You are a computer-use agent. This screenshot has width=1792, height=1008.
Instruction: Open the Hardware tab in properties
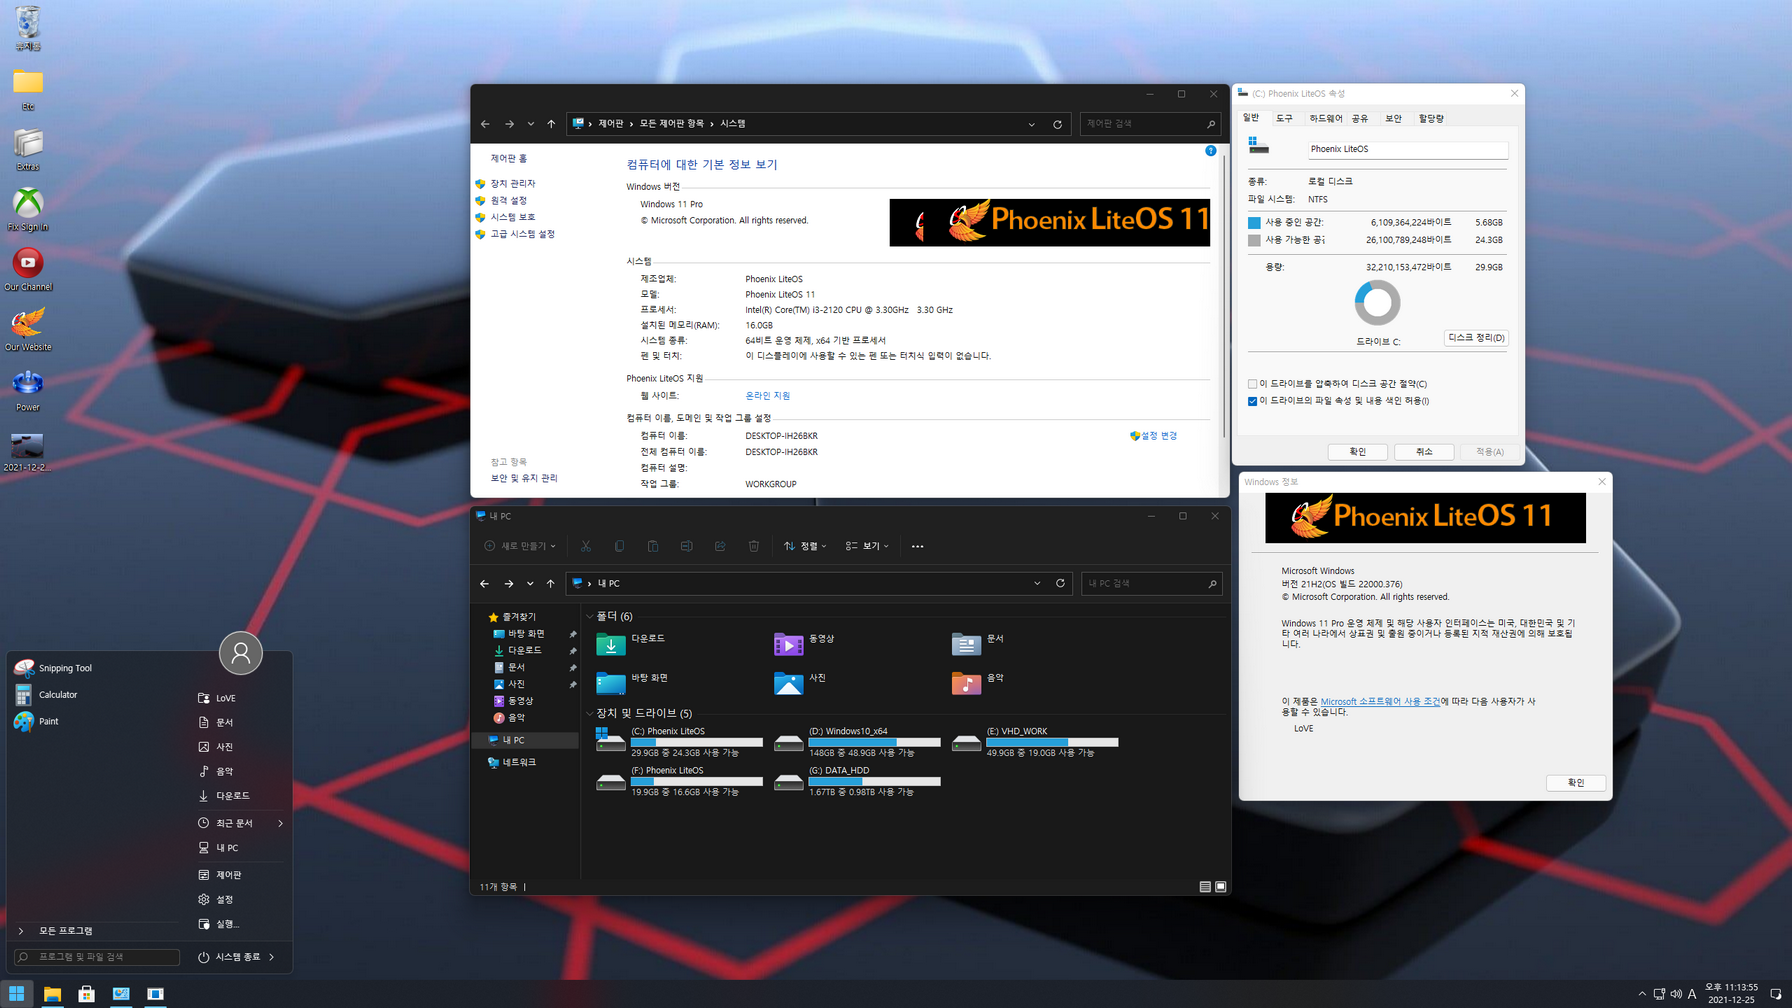(x=1326, y=119)
